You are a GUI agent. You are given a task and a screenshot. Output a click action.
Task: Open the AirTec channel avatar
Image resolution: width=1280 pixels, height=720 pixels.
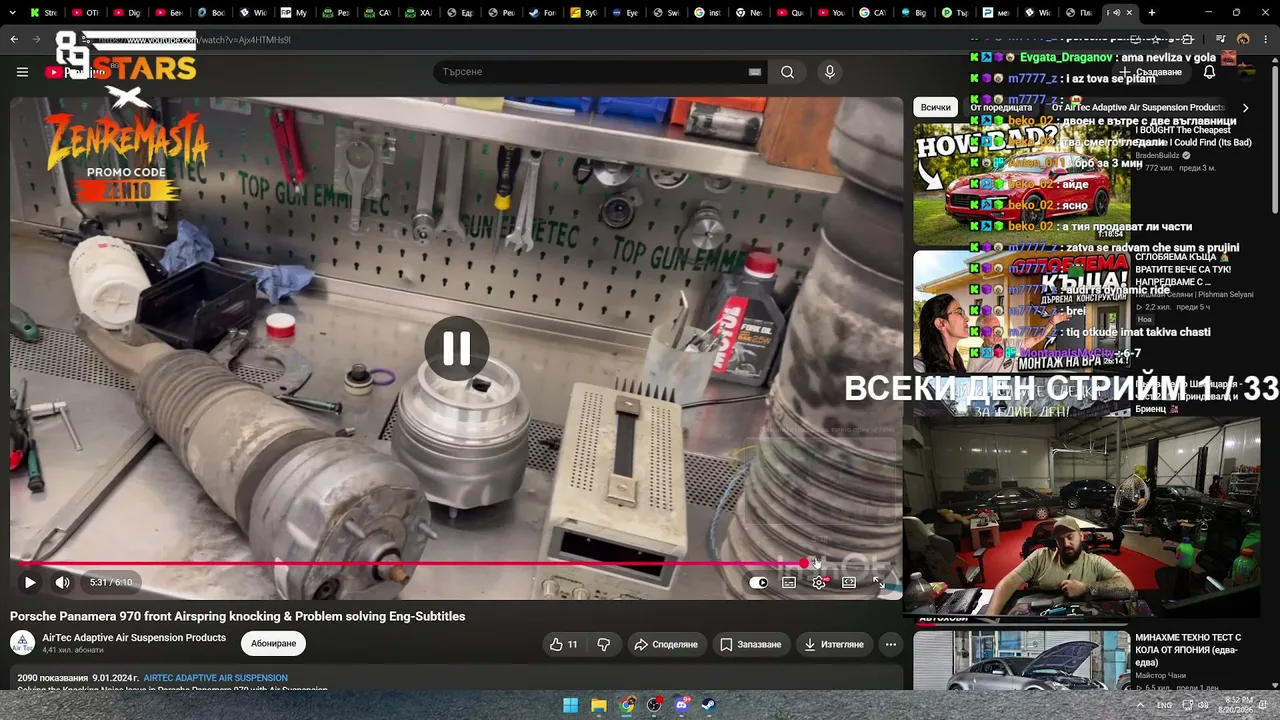22,643
